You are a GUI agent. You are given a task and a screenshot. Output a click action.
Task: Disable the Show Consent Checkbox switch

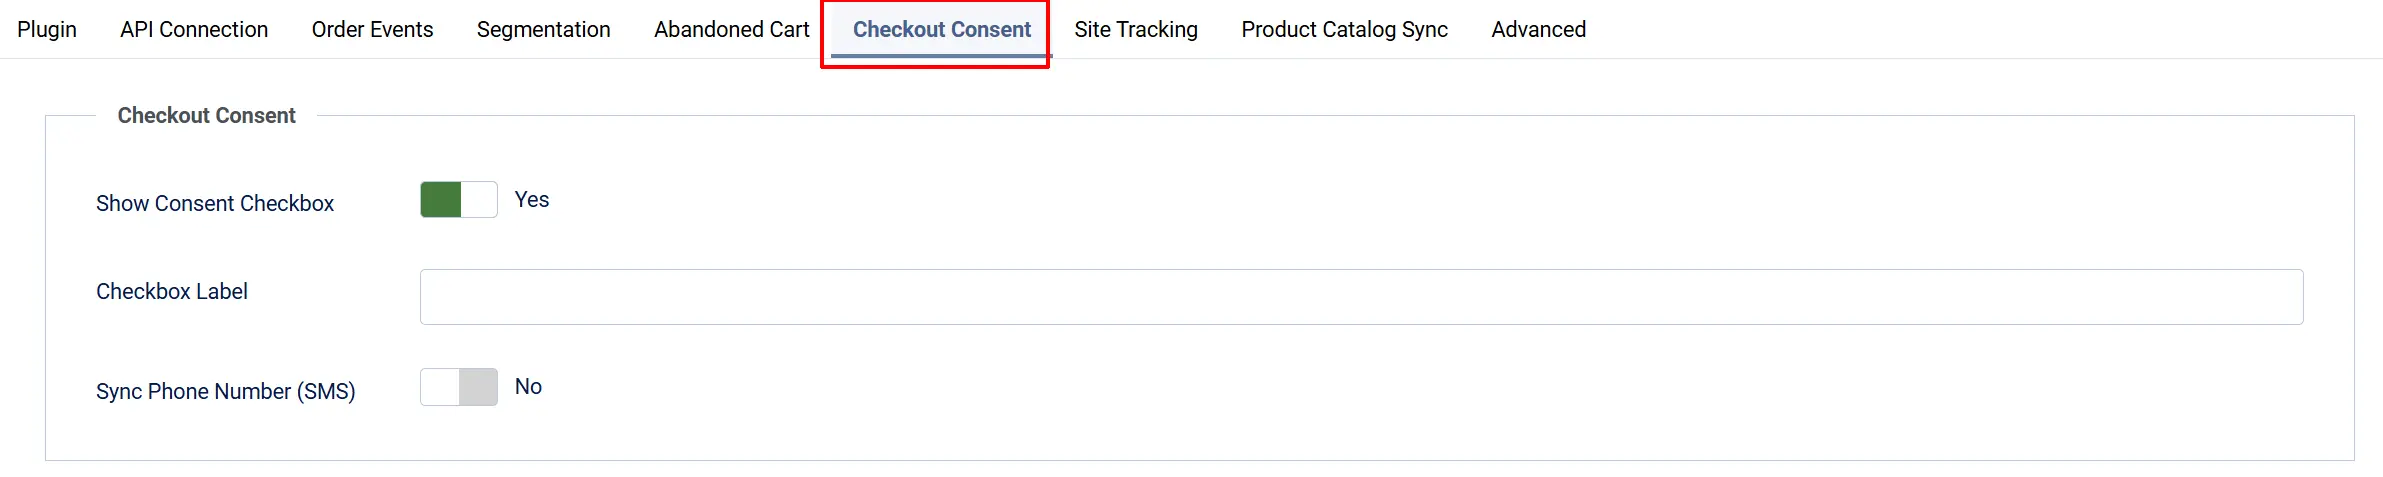pyautogui.click(x=459, y=199)
